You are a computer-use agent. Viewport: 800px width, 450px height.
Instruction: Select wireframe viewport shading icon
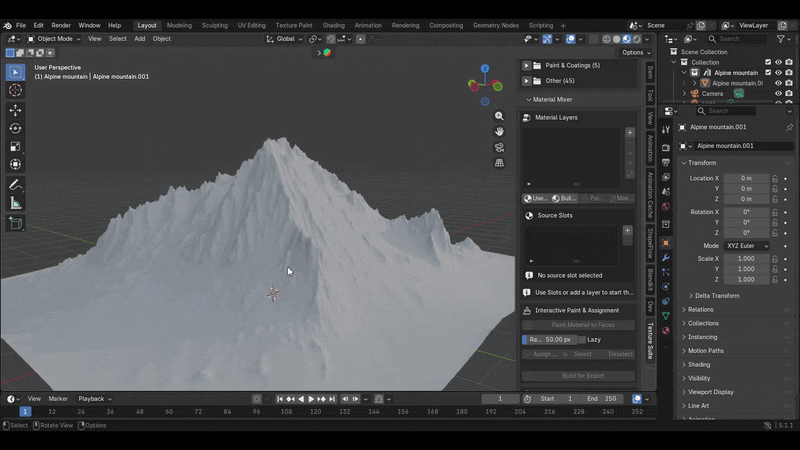[606, 39]
